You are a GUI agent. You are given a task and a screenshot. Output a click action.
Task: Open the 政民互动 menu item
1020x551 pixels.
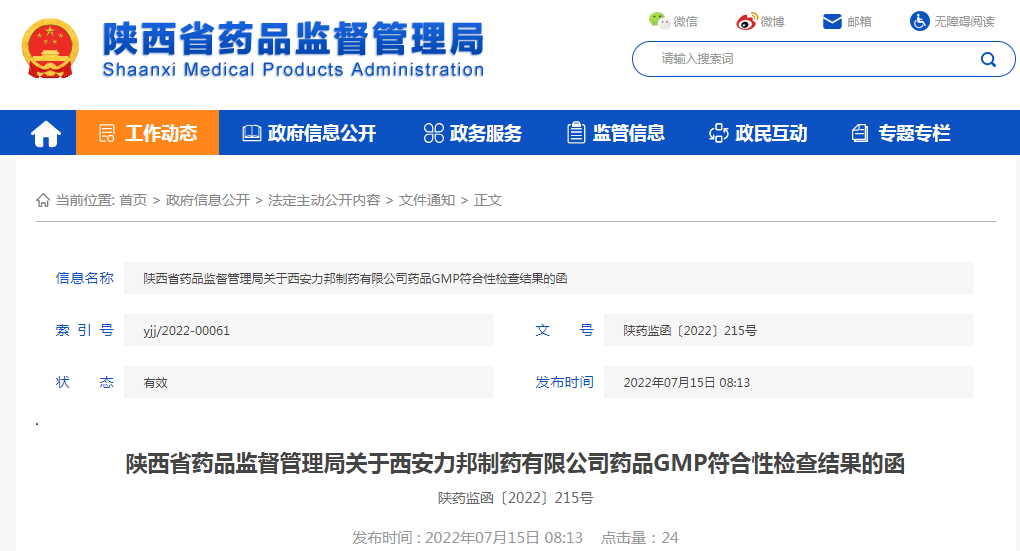[771, 133]
